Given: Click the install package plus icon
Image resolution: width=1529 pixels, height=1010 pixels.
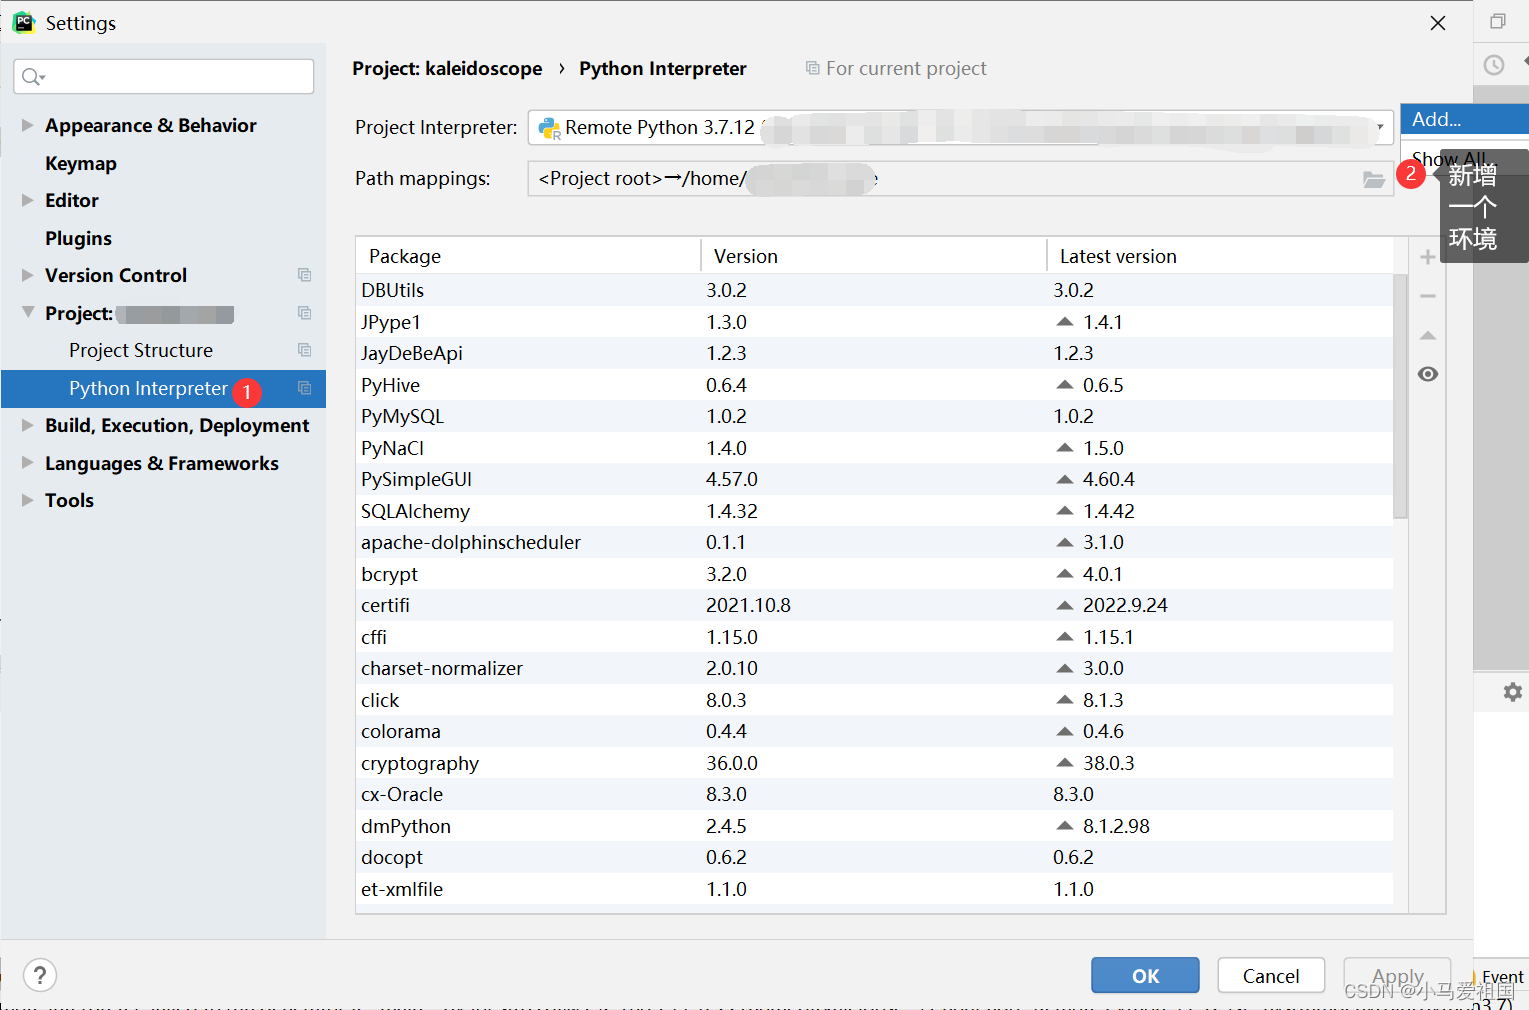Looking at the screenshot, I should tap(1428, 257).
